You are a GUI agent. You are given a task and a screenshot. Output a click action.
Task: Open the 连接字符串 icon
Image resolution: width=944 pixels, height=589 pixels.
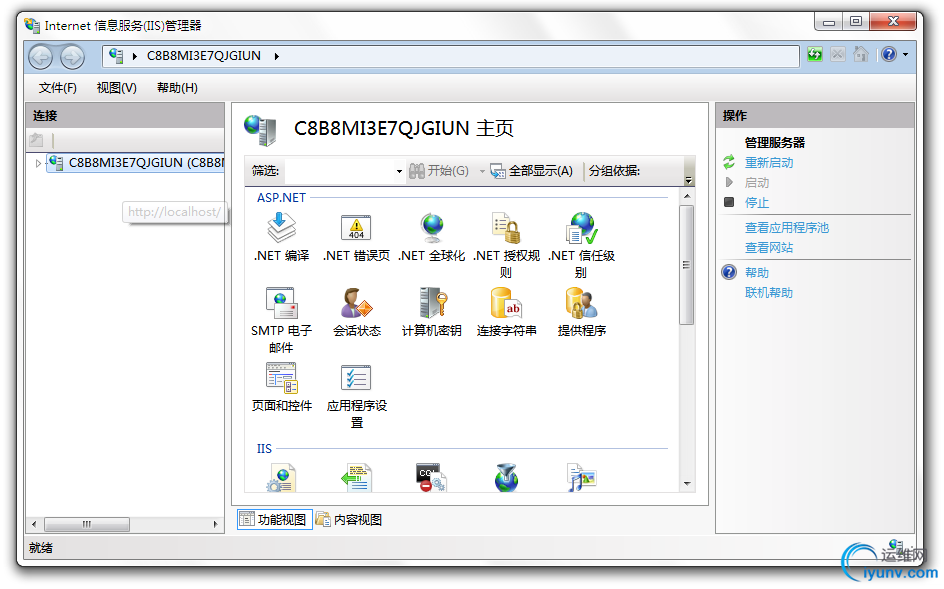point(506,303)
